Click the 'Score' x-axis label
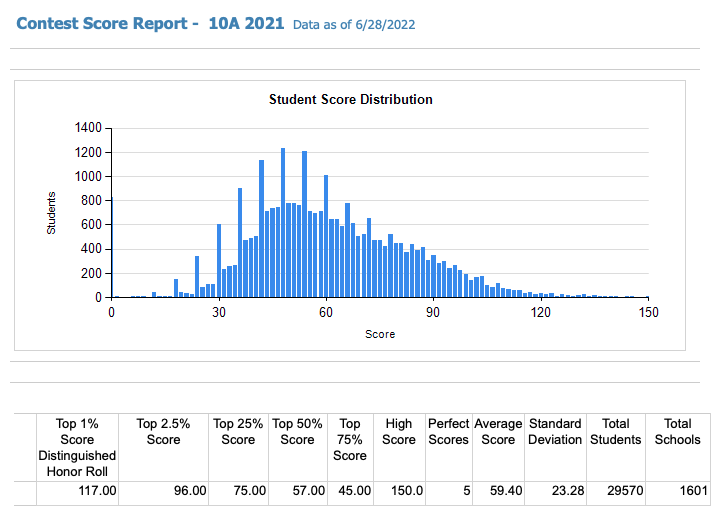Image resolution: width=724 pixels, height=516 pixels. (380, 334)
